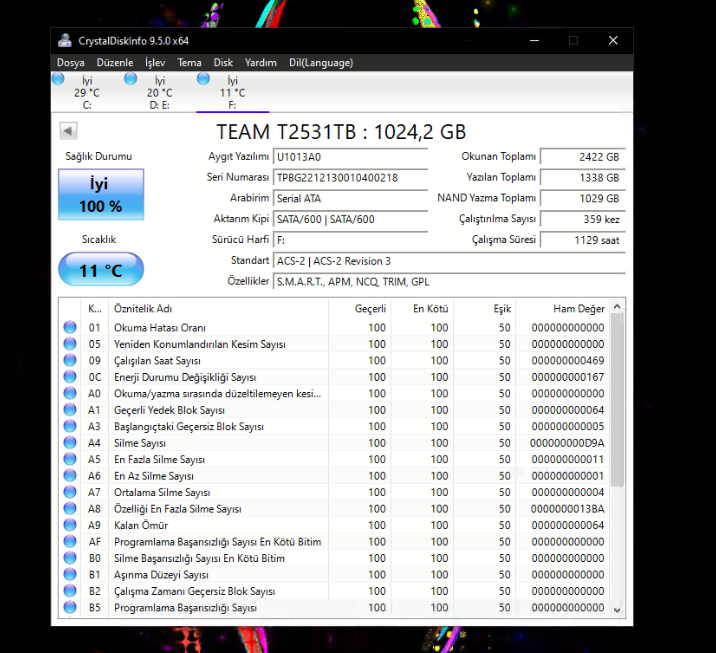Image resolution: width=716 pixels, height=653 pixels.
Task: Open the Düzenle menu
Action: click(x=115, y=63)
